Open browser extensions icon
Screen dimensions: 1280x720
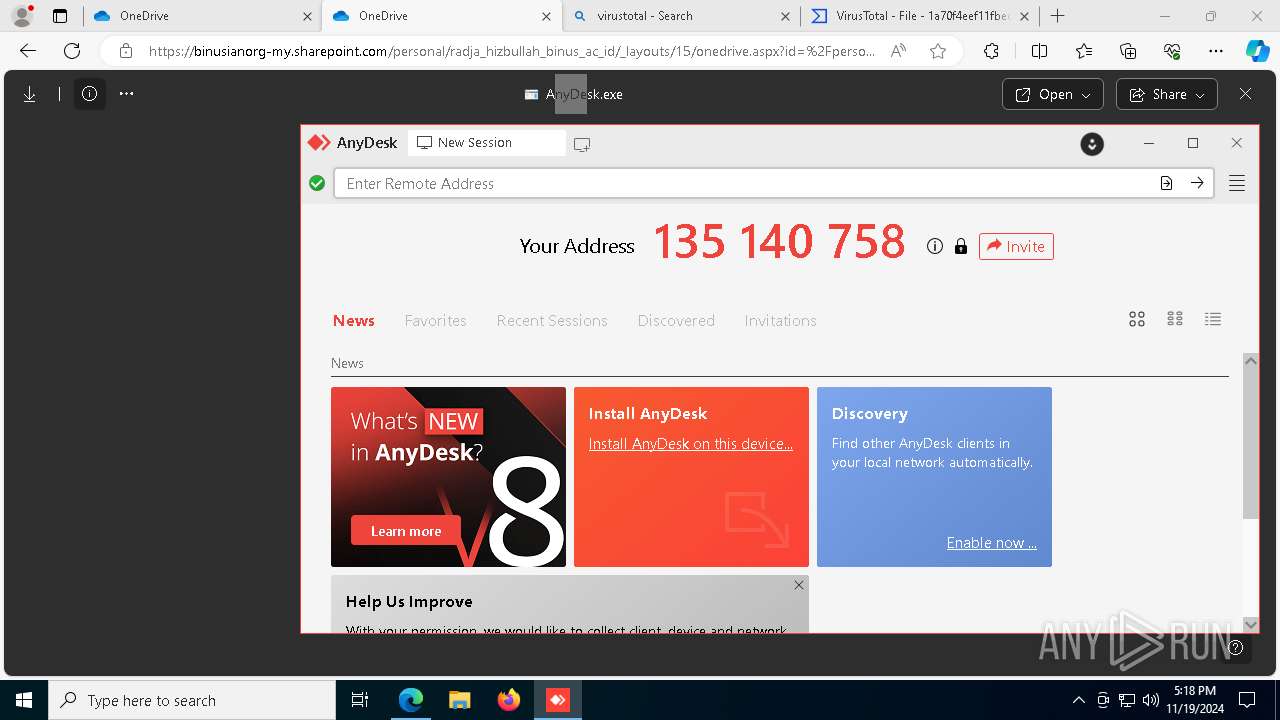tap(991, 51)
